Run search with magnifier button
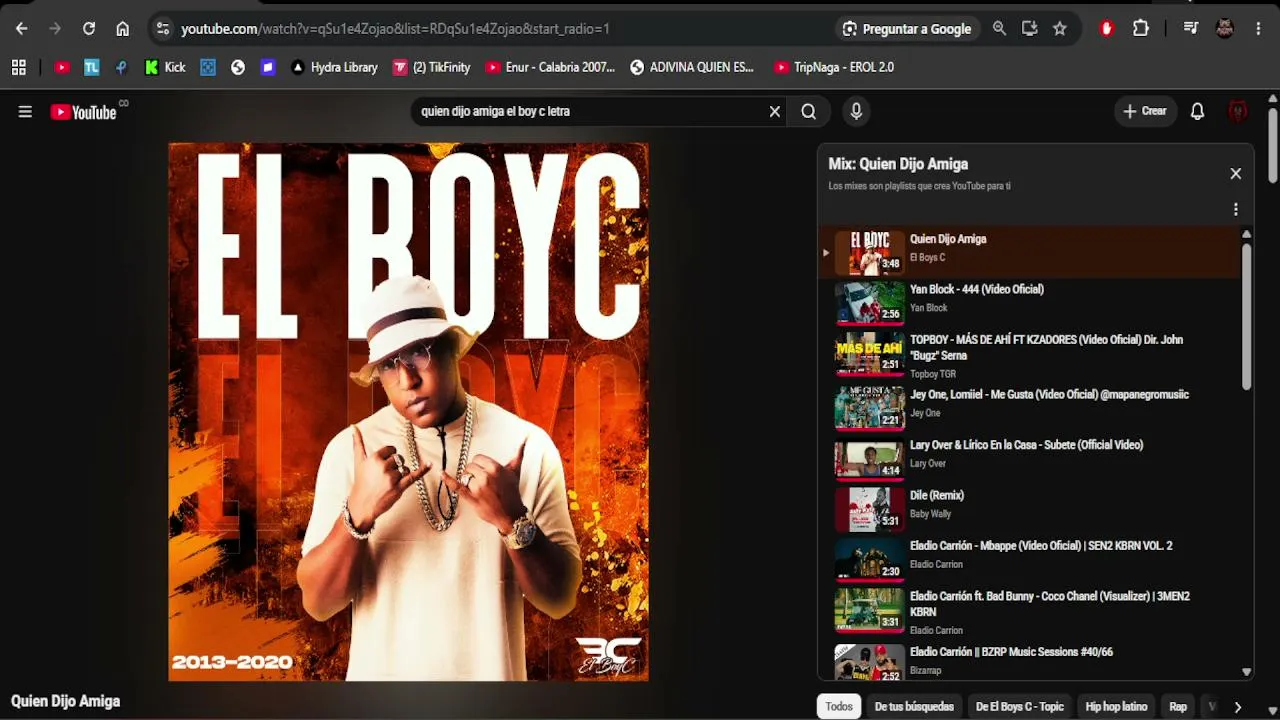 click(809, 112)
